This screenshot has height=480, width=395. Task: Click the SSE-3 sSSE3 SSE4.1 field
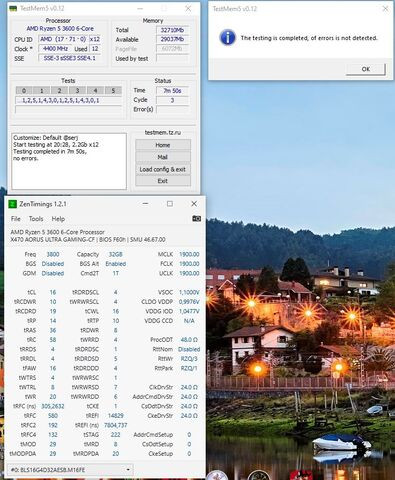coord(70,58)
